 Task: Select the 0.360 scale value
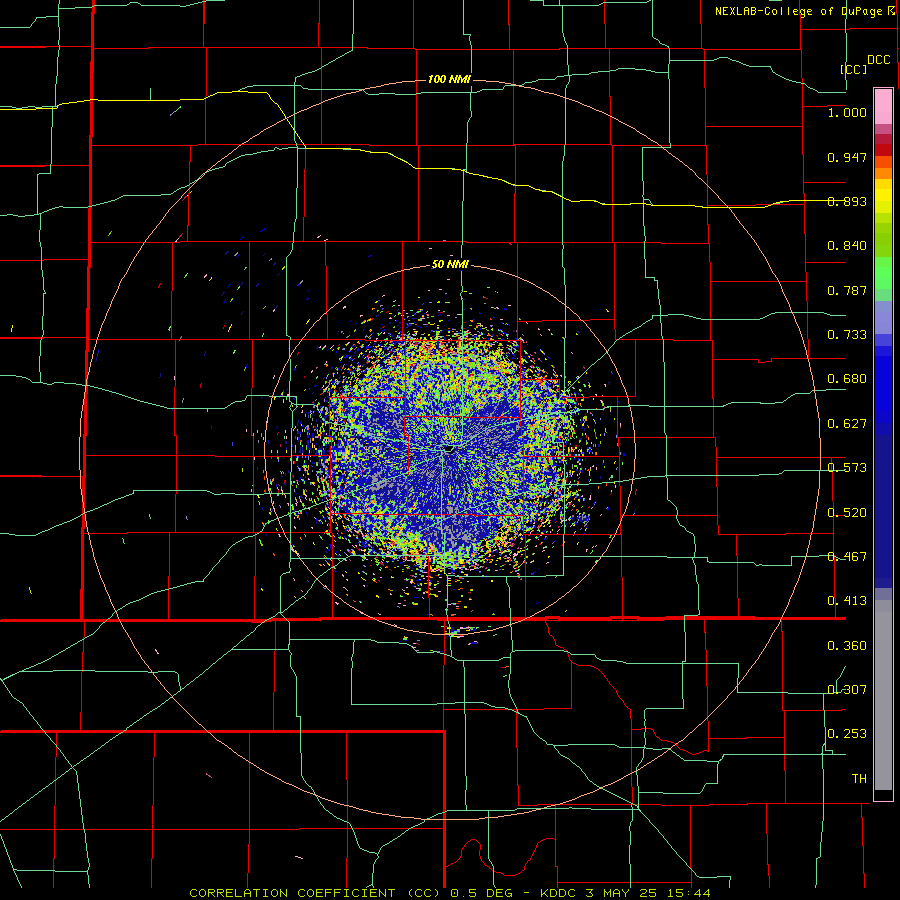(x=847, y=646)
